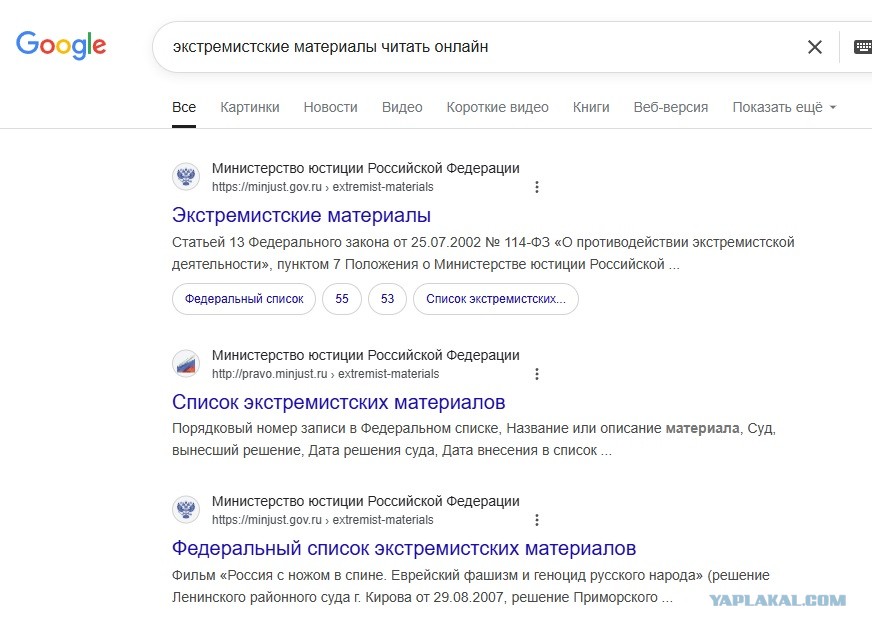Screen dimensions: 872x630
Task: Click the third result's minjust.gov.ru URL breadcrumb
Action: tap(323, 520)
